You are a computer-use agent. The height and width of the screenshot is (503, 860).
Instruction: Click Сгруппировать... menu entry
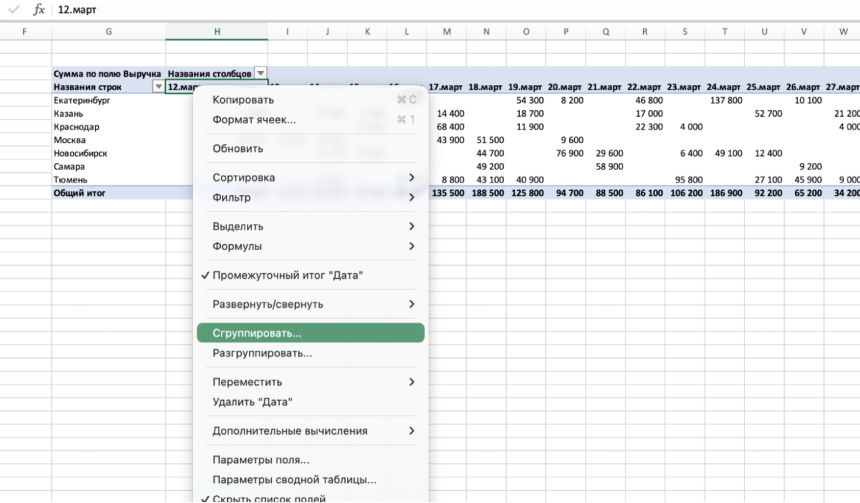(310, 333)
